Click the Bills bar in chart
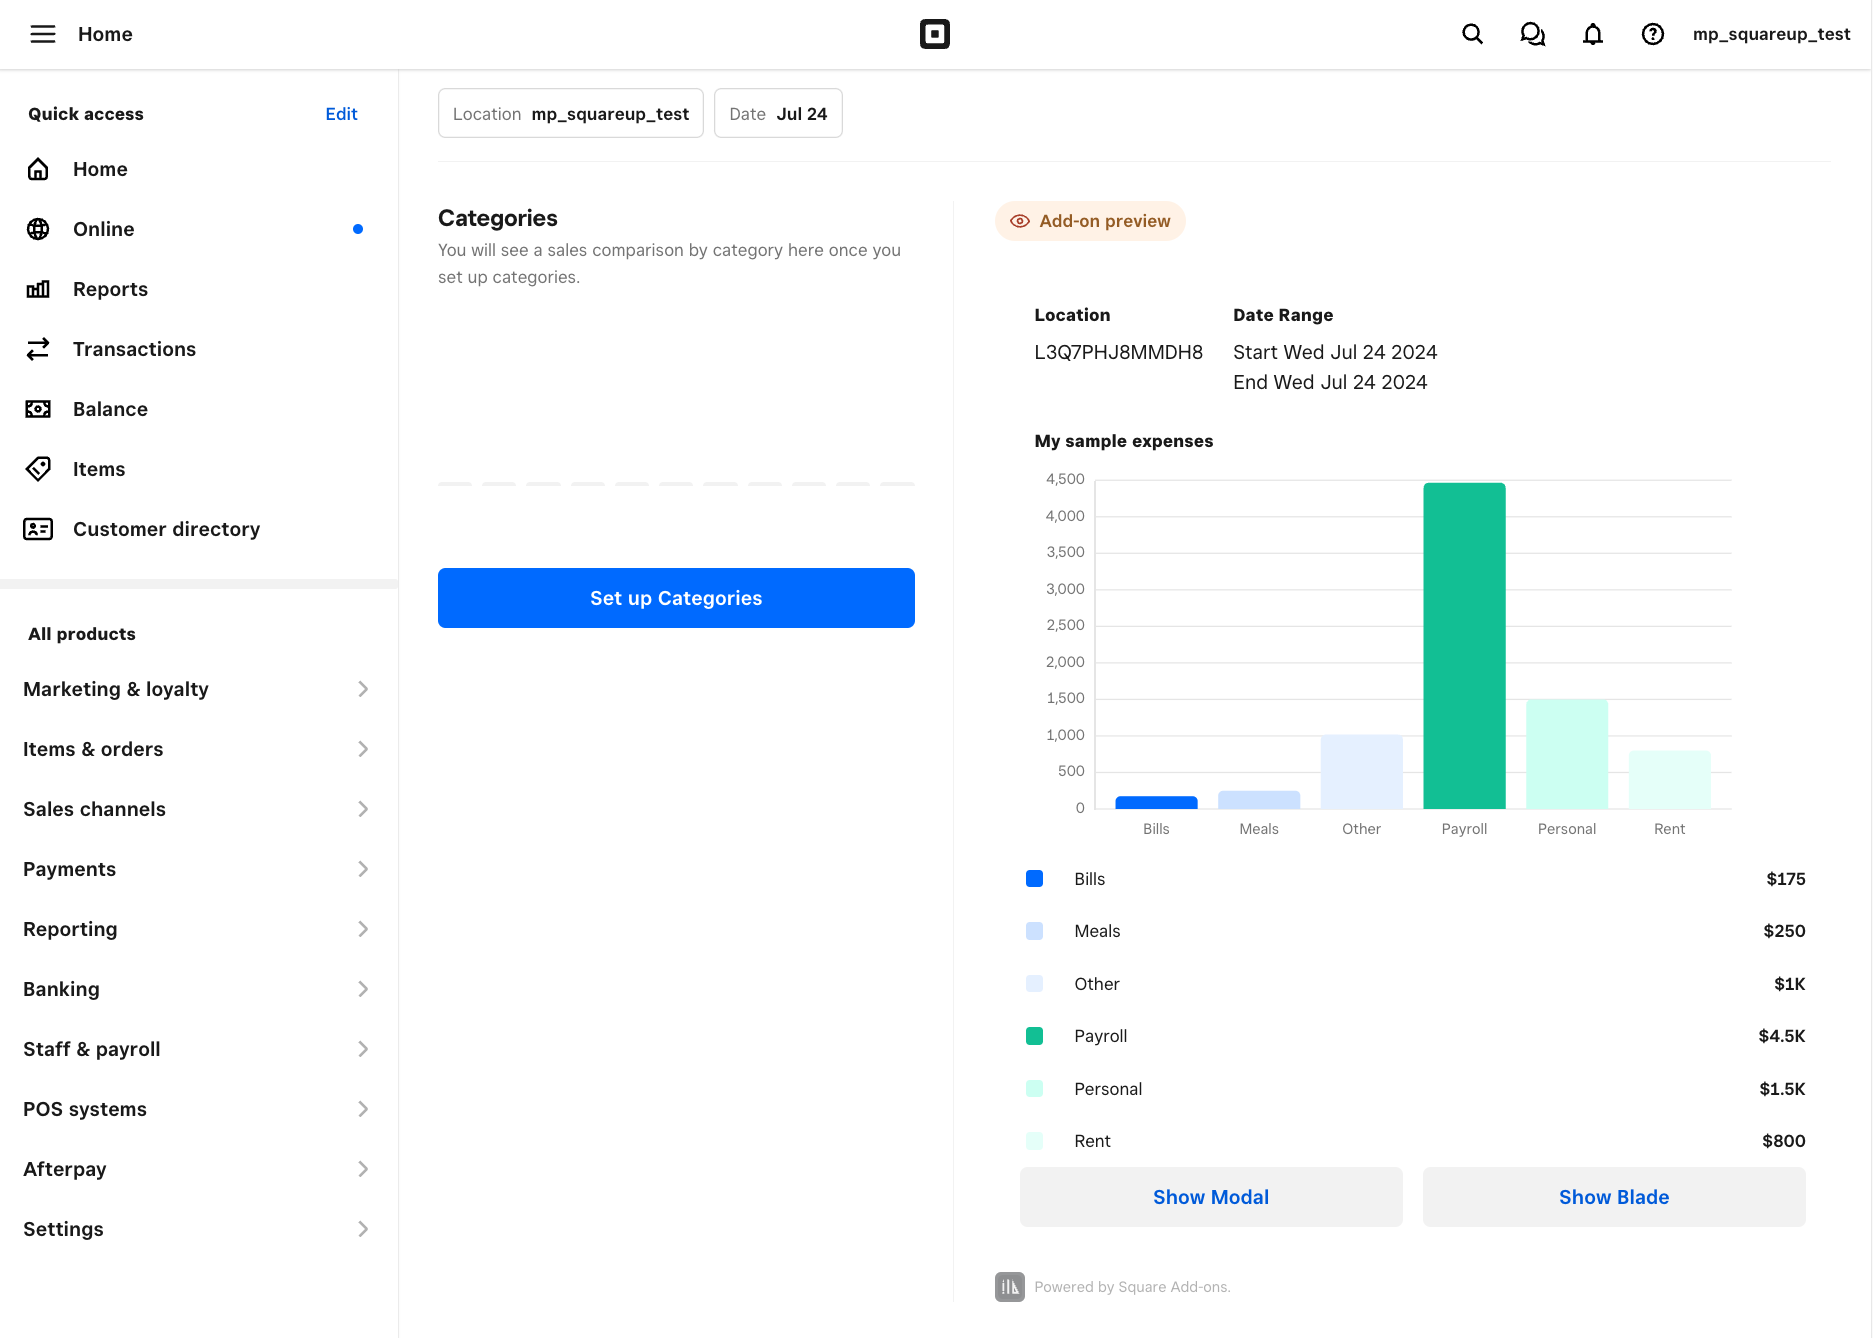This screenshot has height=1338, width=1873. [x=1156, y=803]
